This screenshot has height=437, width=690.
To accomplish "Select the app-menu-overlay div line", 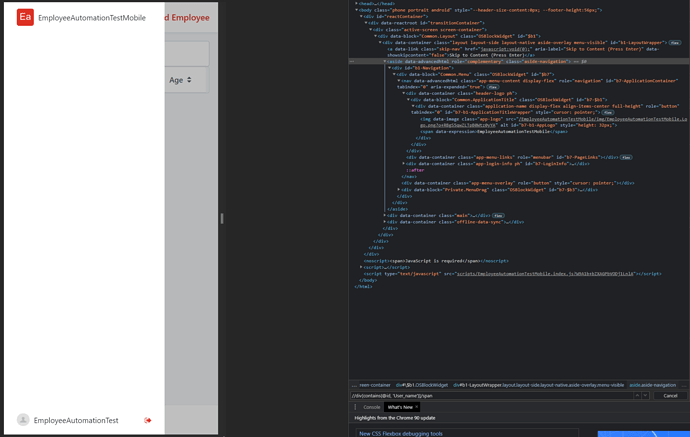I will click(x=518, y=183).
